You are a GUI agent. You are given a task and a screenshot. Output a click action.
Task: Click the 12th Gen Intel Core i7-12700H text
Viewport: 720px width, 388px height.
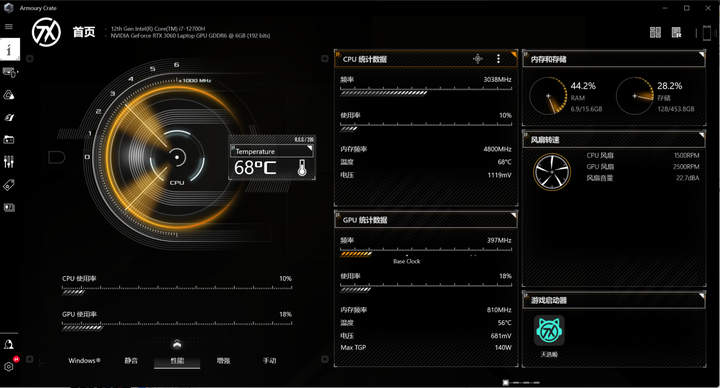click(x=158, y=28)
